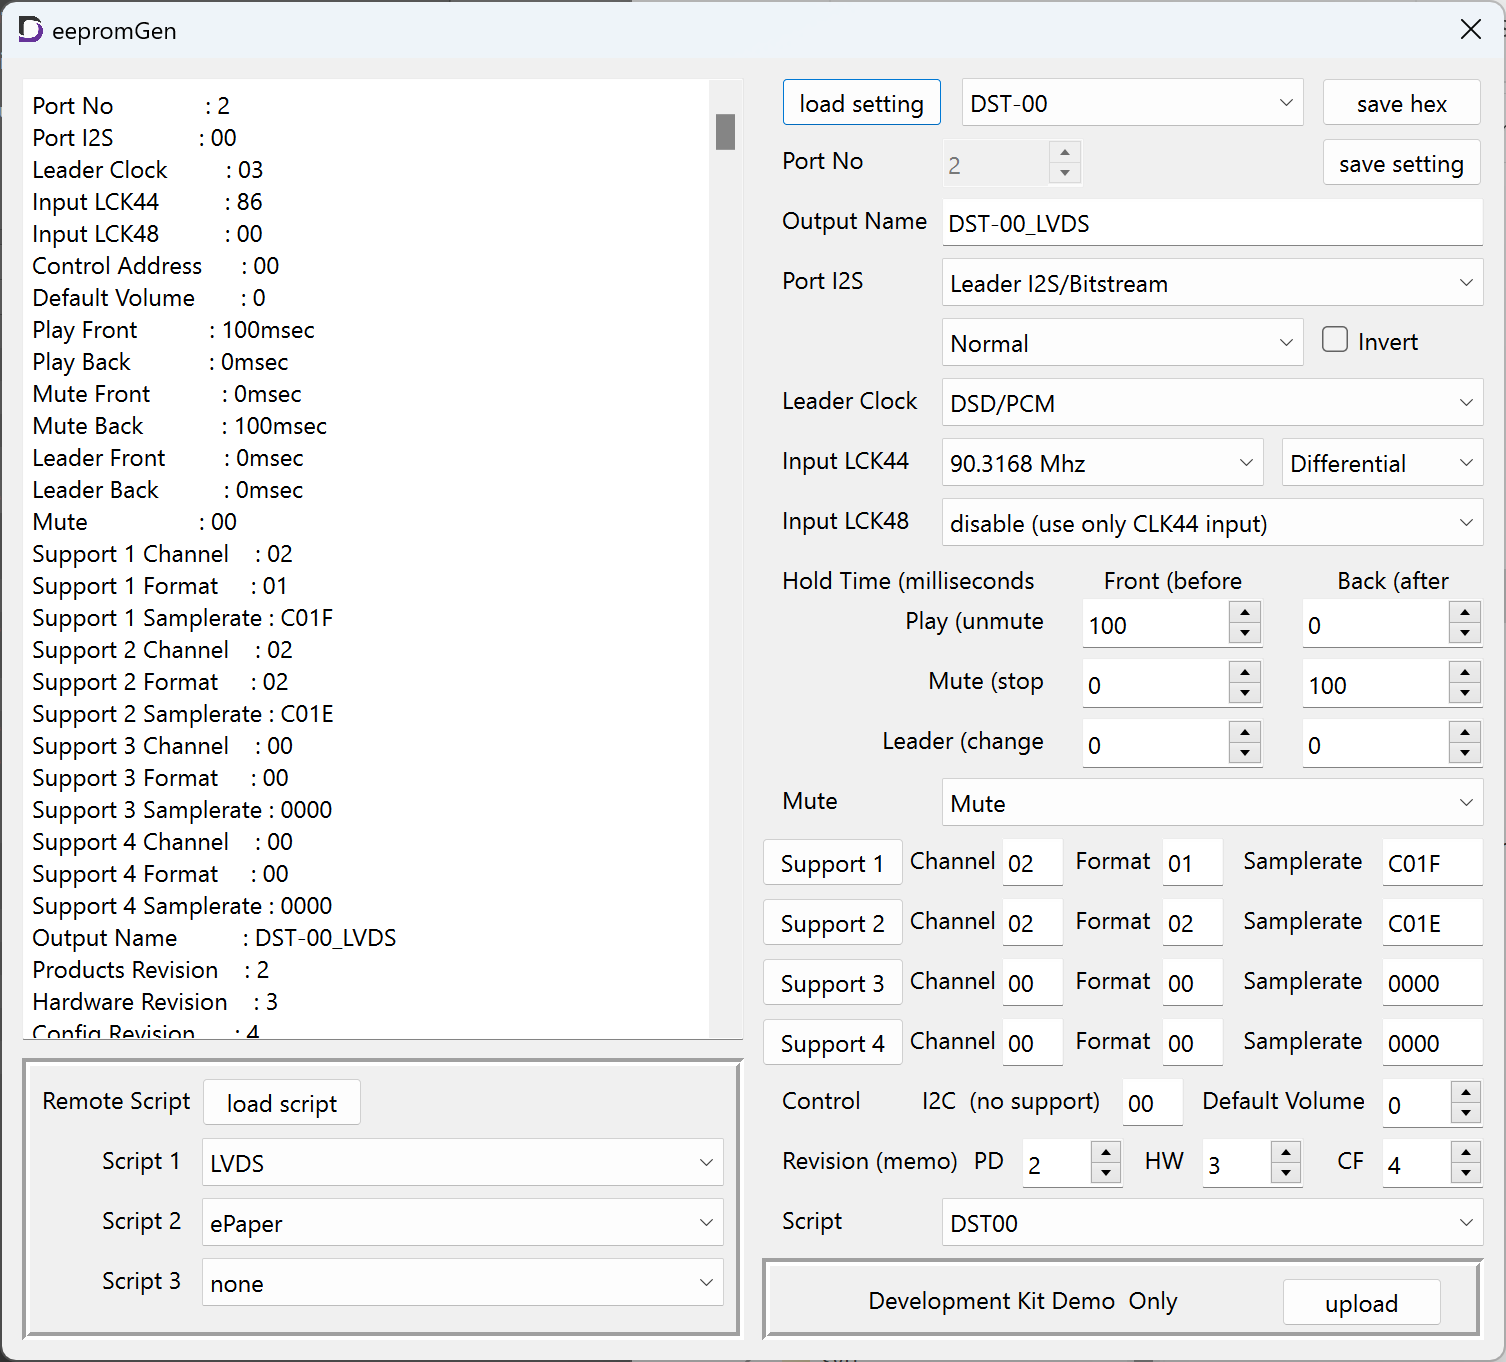The image size is (1506, 1362).
Task: Enable the Invert checkbox
Action: [1335, 340]
